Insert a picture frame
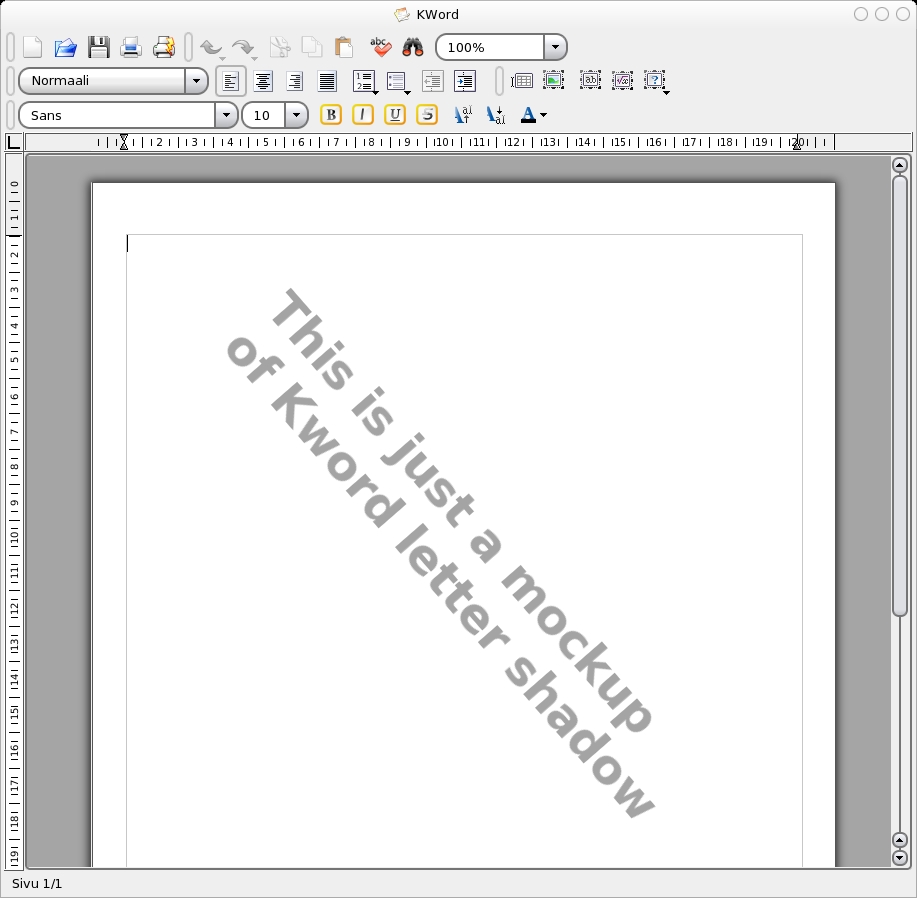The image size is (917, 898). click(553, 80)
